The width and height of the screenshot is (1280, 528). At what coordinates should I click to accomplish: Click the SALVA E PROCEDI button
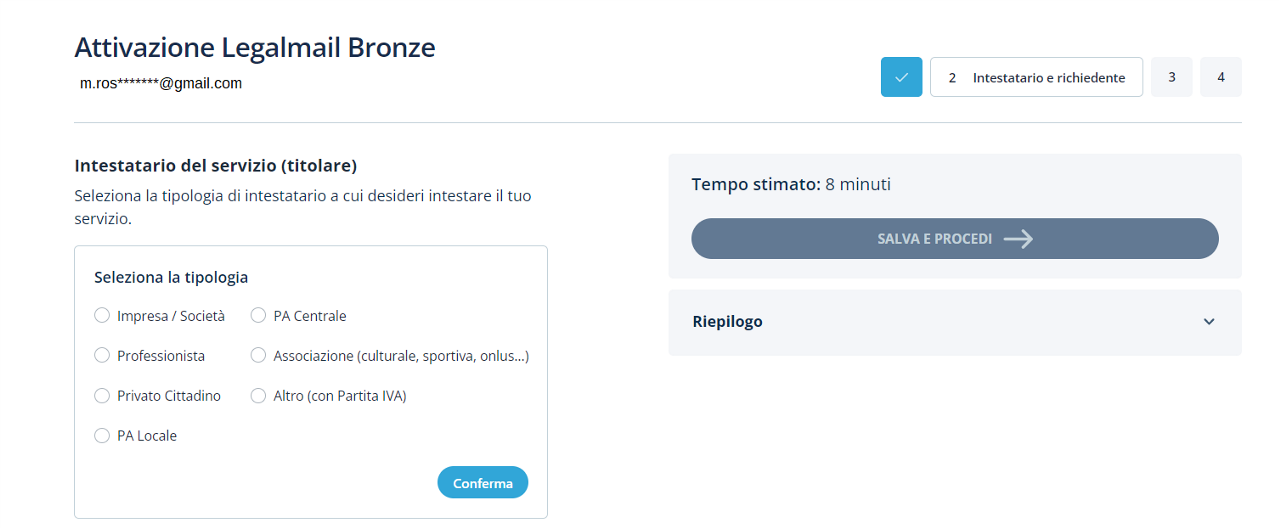pyautogui.click(x=934, y=239)
